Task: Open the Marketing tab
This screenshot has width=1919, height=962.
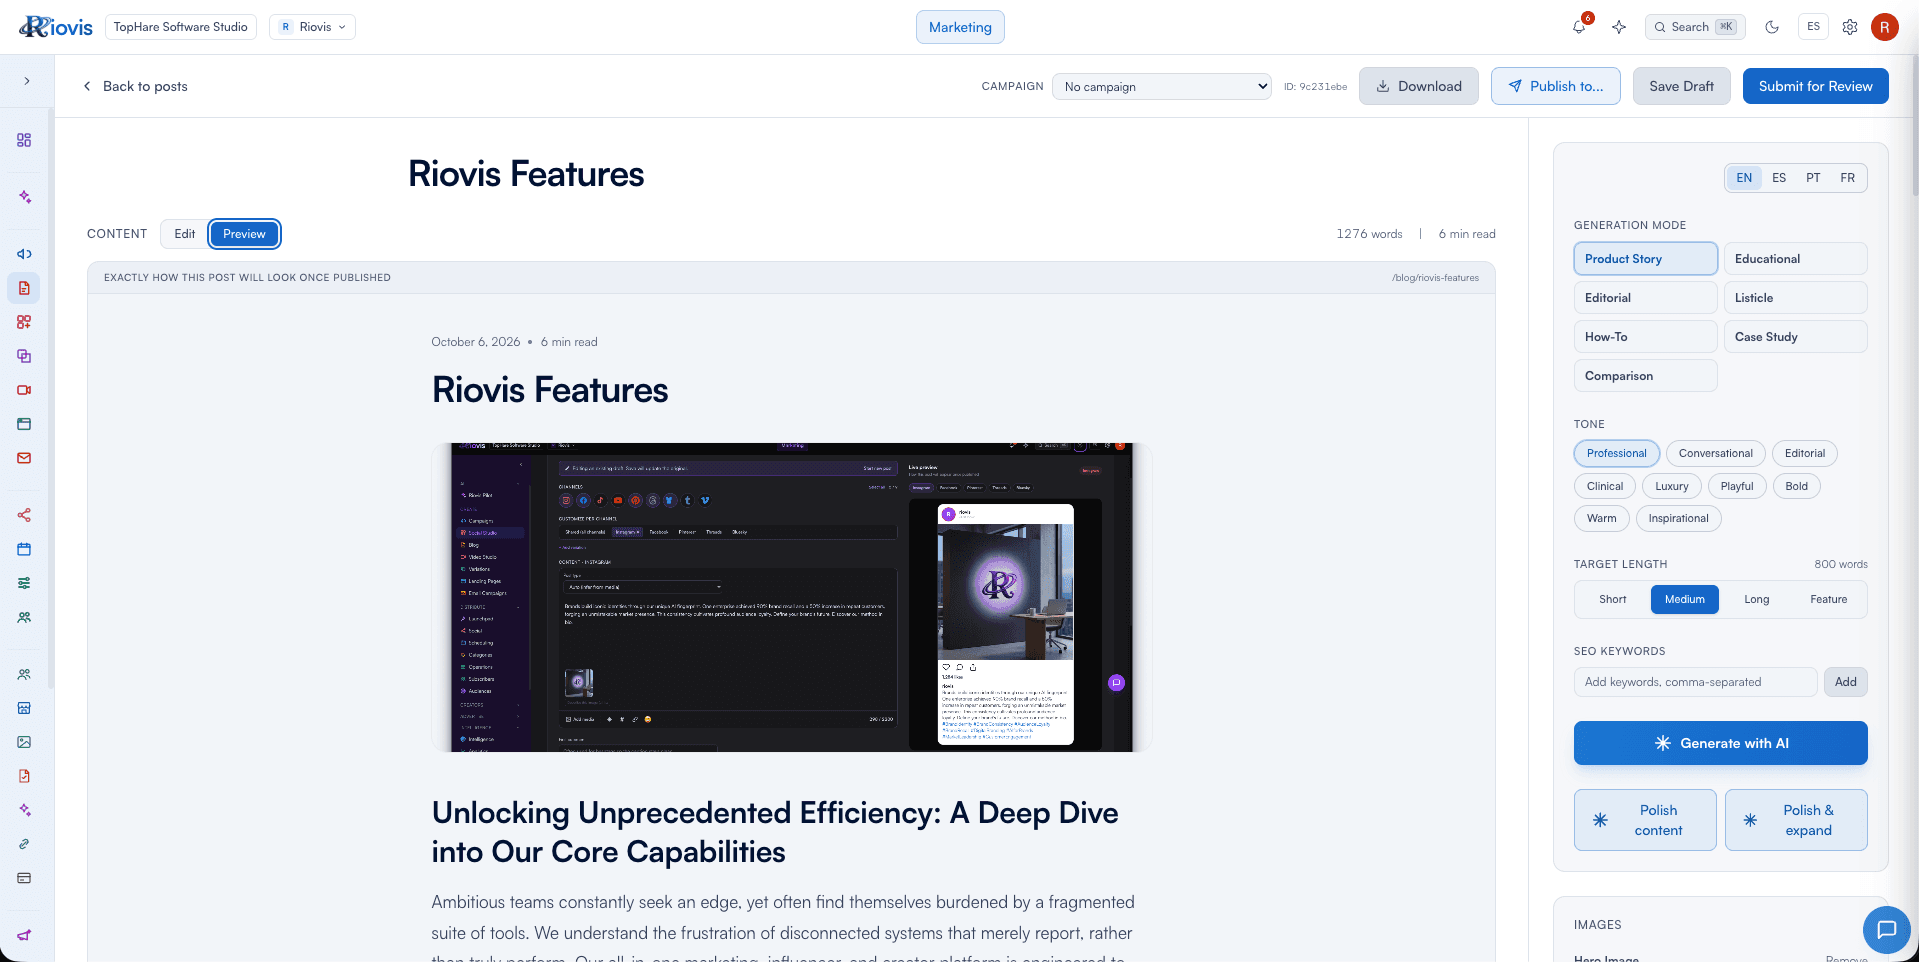Action: [960, 27]
